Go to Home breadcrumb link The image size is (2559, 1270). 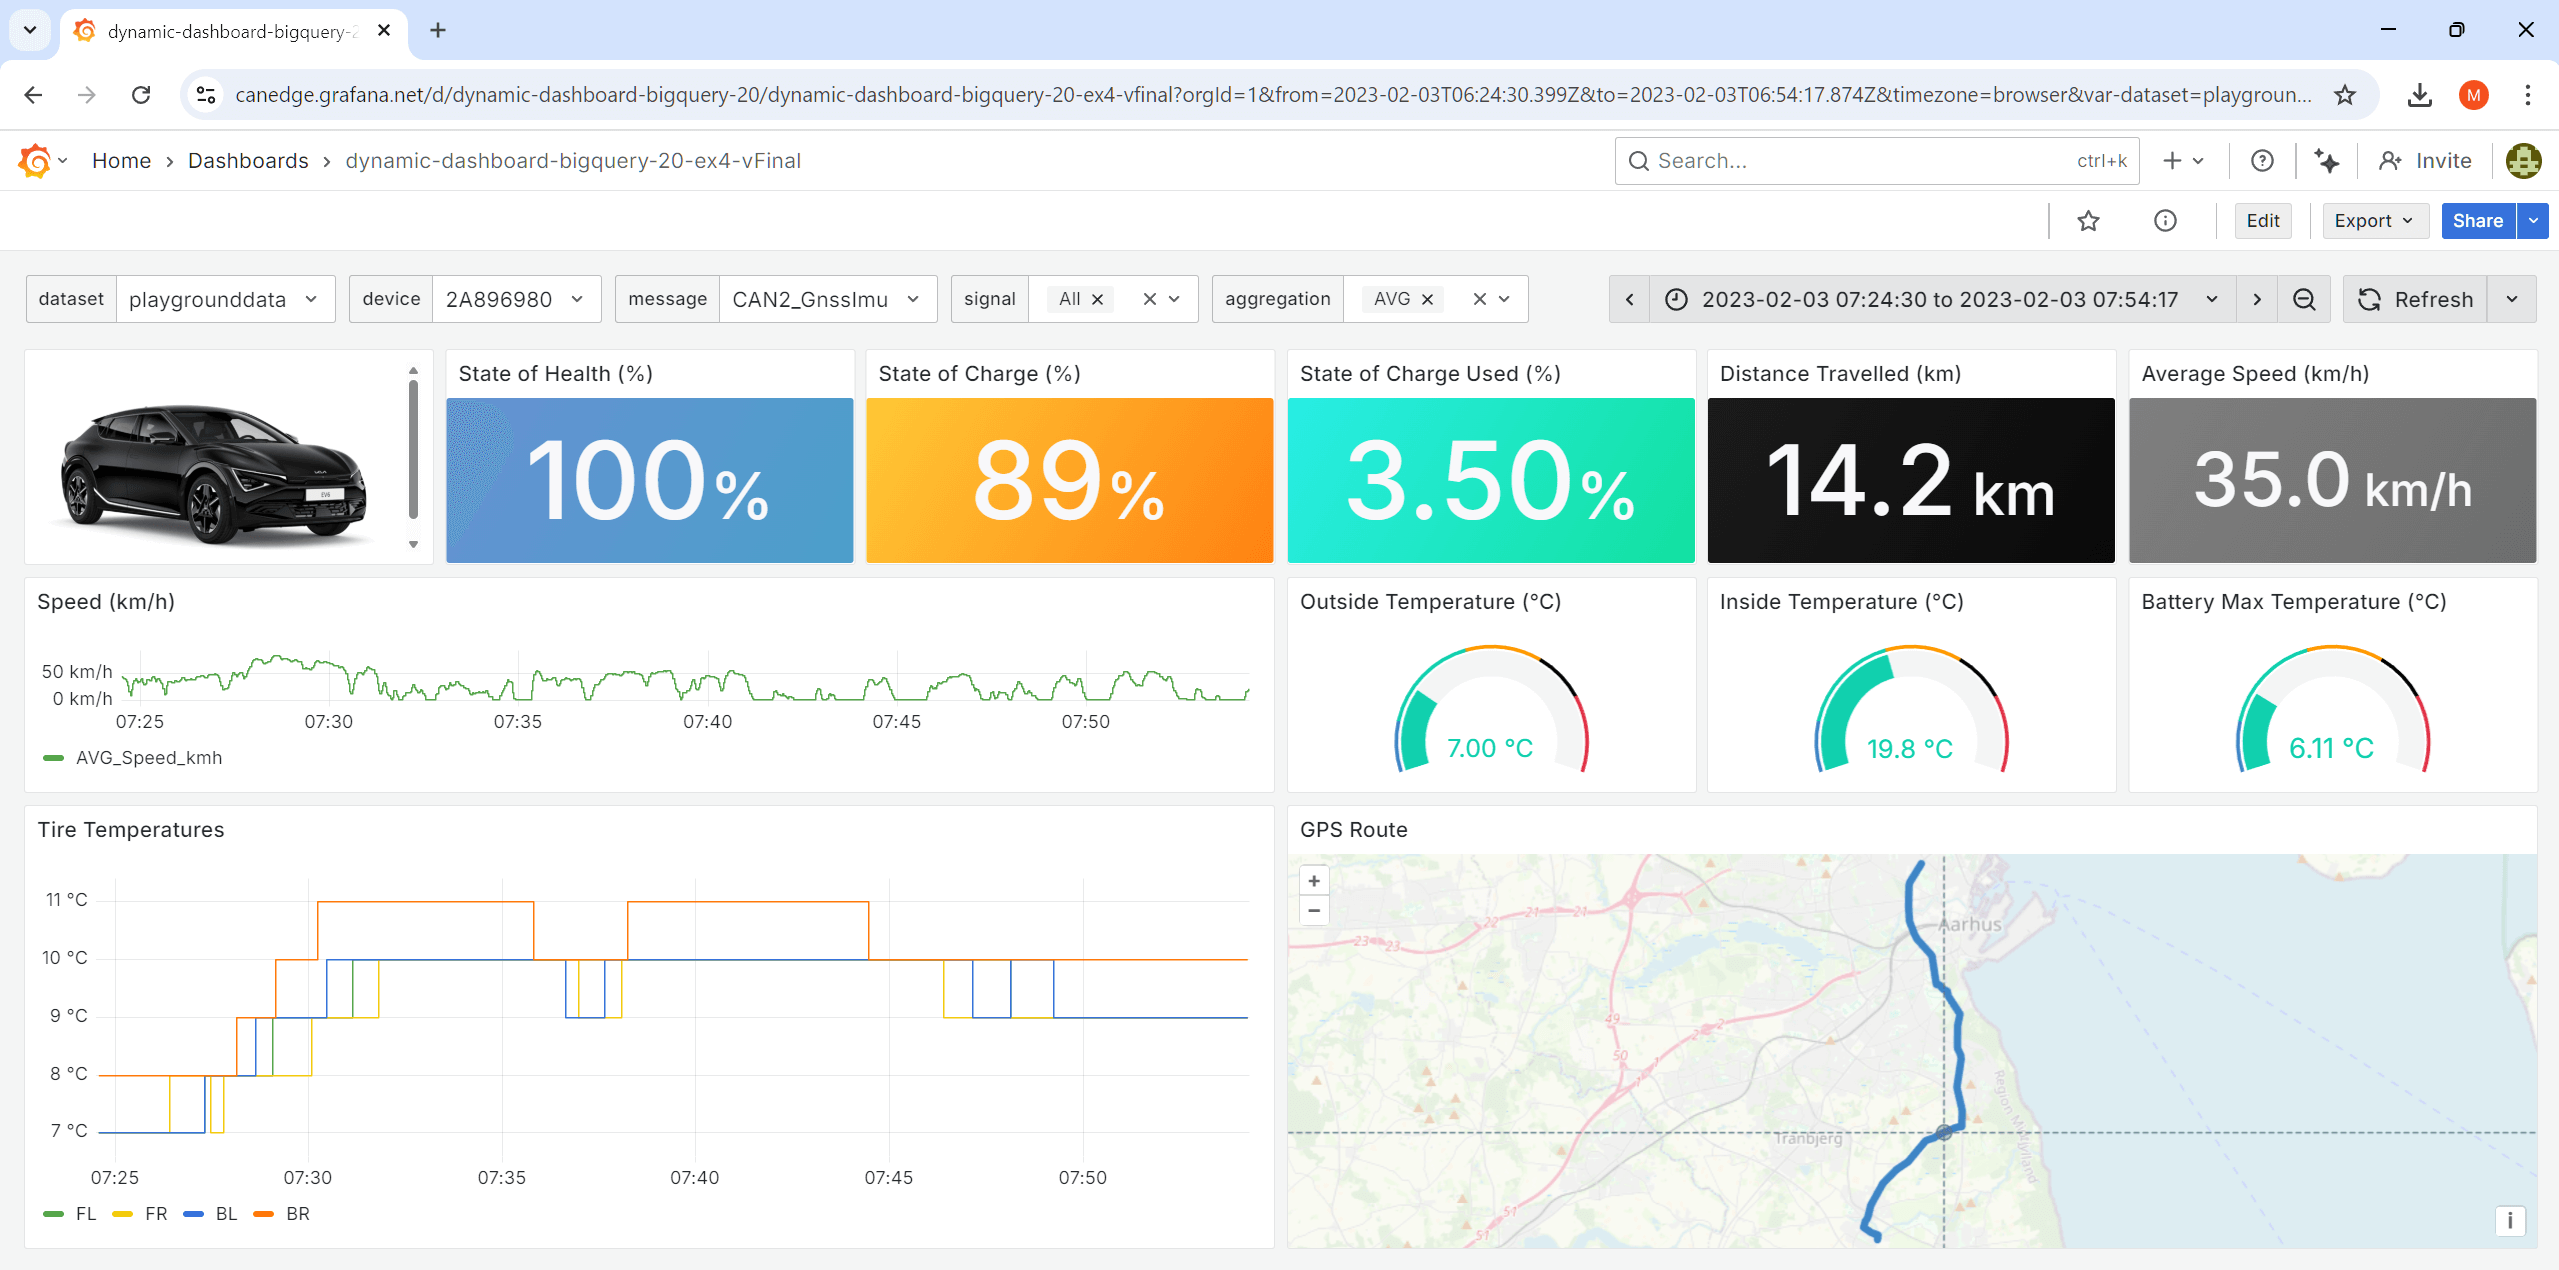(121, 161)
